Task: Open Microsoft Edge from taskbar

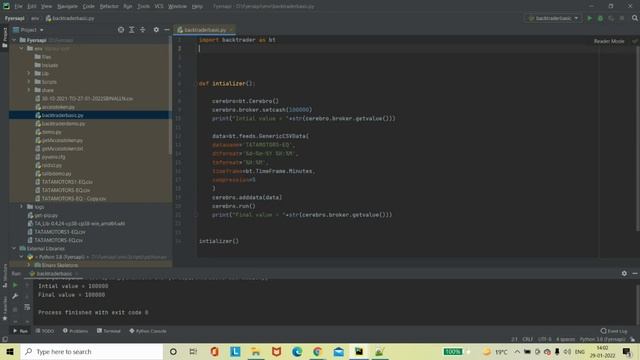Action: coord(297,351)
